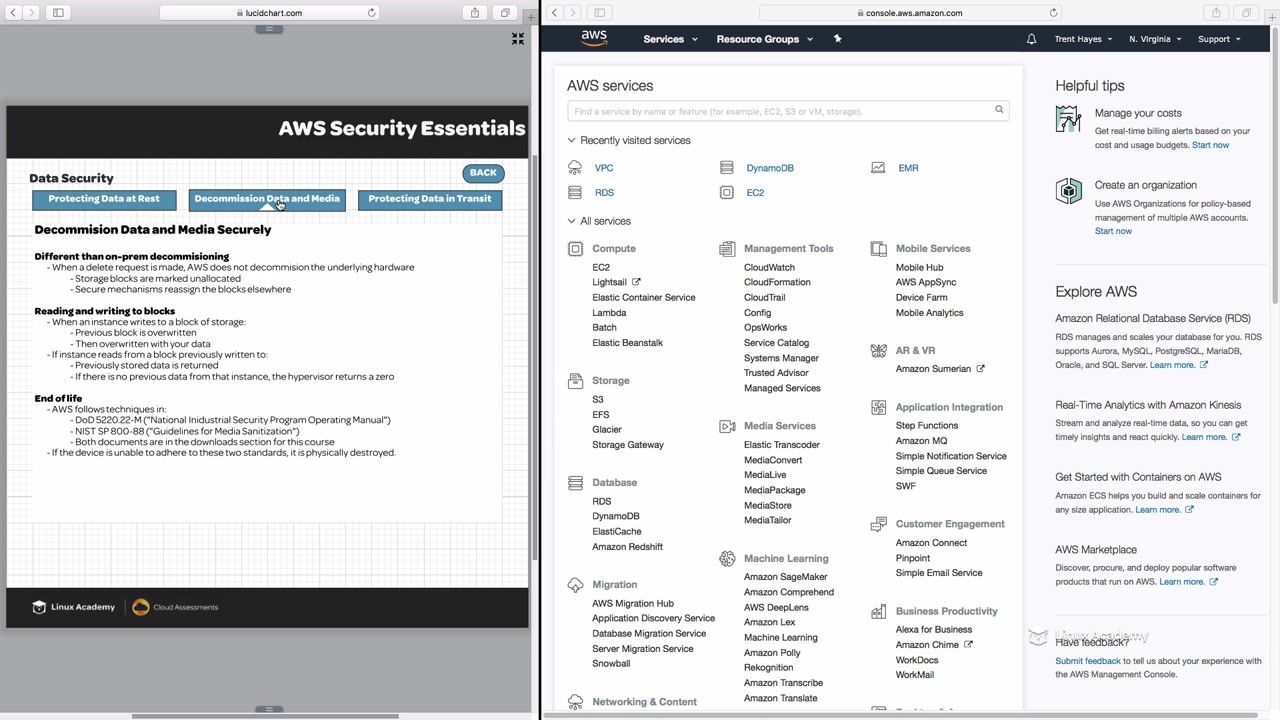Open the S3 service link
This screenshot has width=1280, height=720.
(x=598, y=400)
